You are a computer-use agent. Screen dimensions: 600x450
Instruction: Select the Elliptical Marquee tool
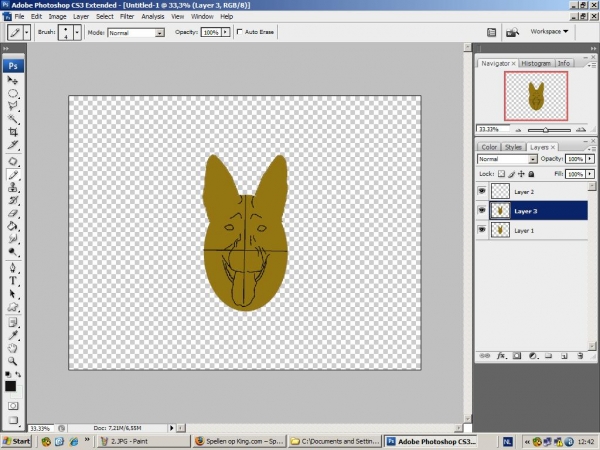point(13,93)
